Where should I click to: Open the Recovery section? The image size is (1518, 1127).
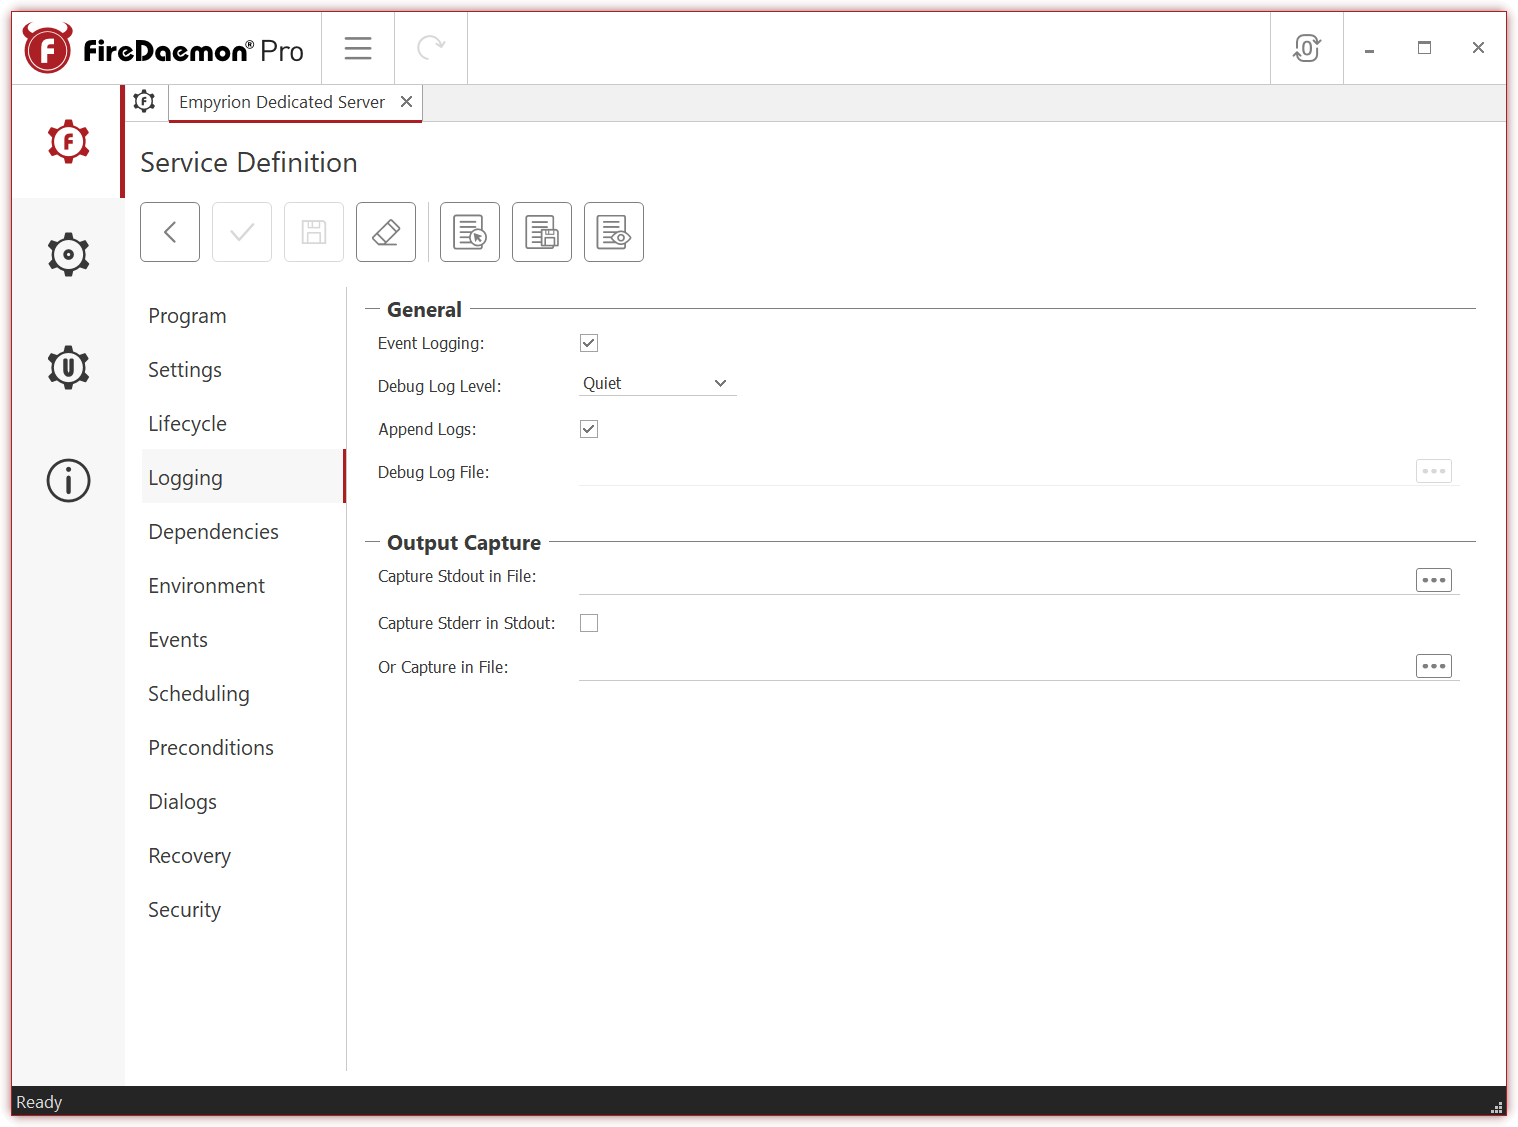(243, 856)
